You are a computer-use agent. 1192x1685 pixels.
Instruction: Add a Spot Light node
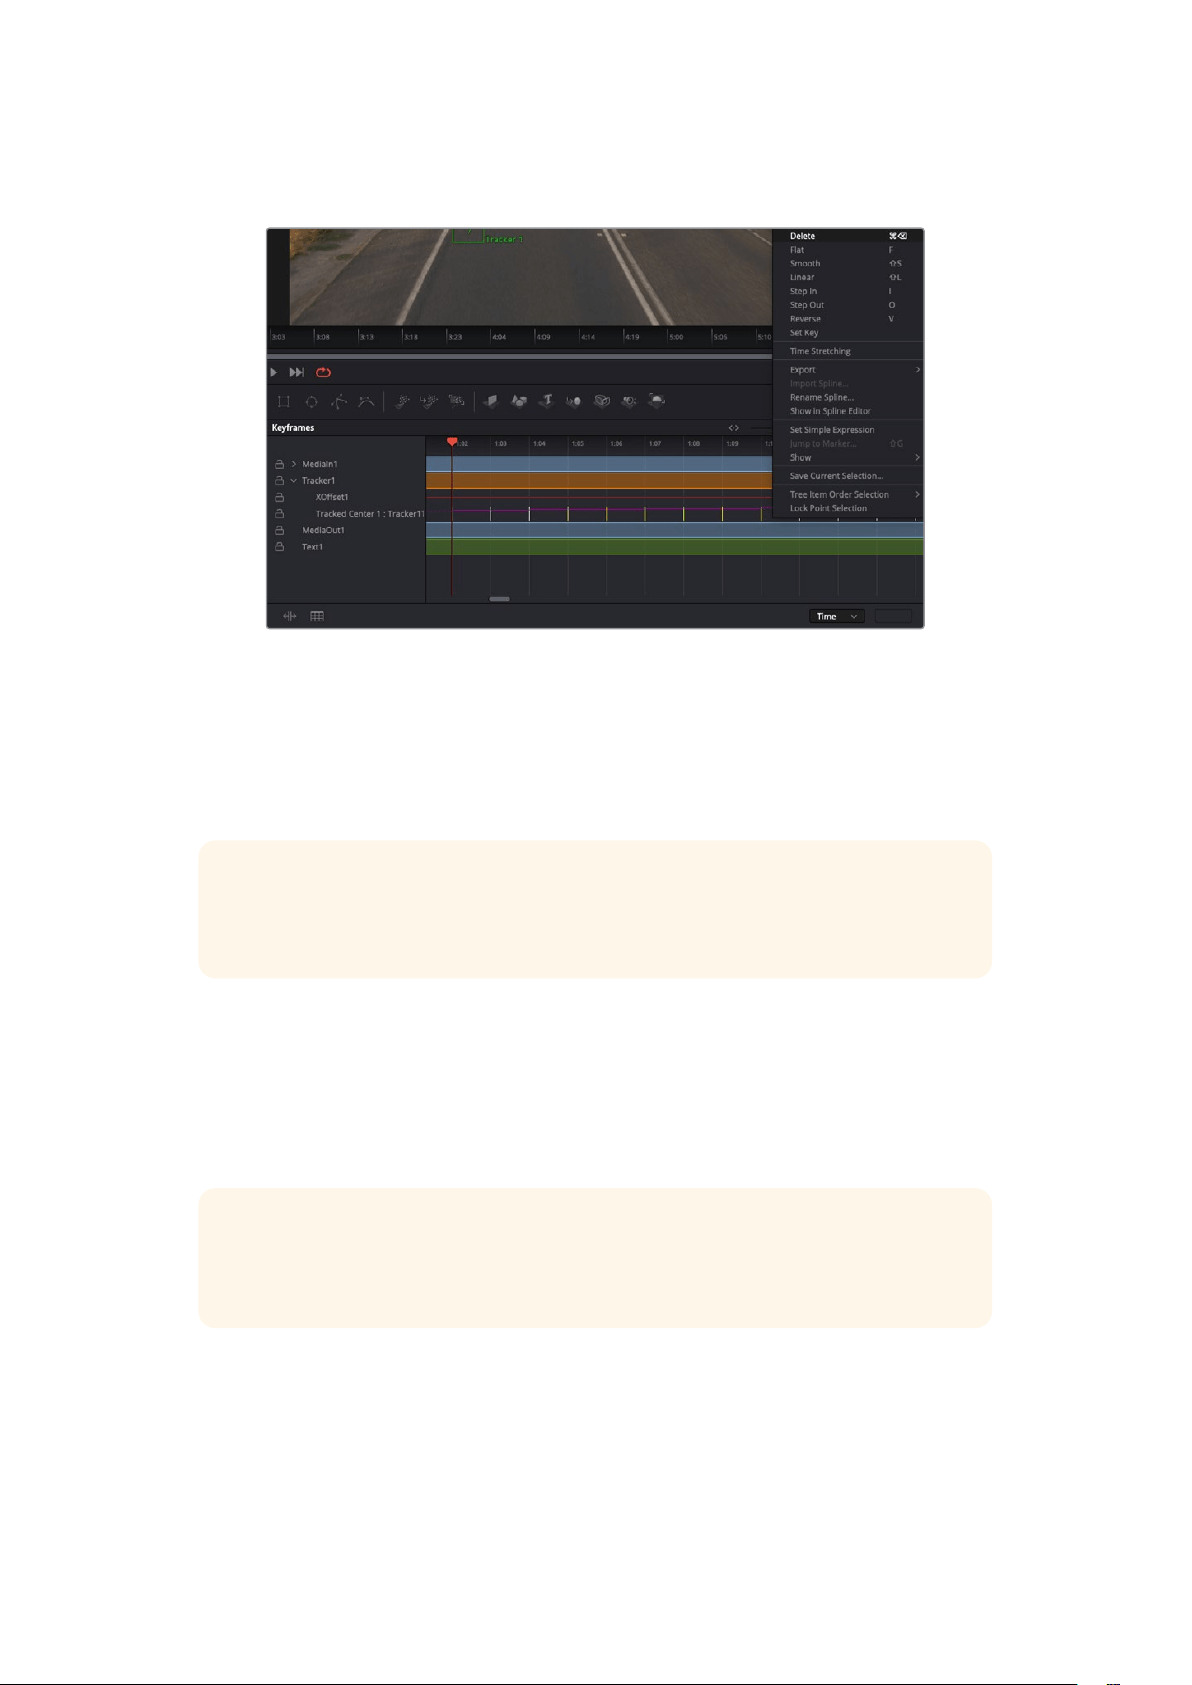pos(629,401)
